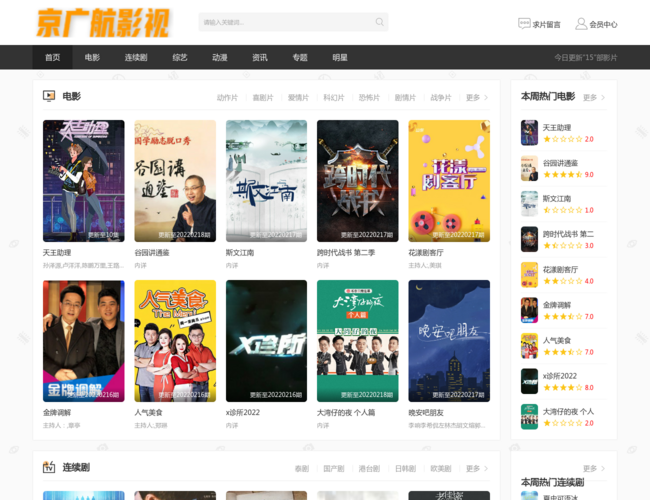Open the 斯文江南 movie poster

pos(266,181)
